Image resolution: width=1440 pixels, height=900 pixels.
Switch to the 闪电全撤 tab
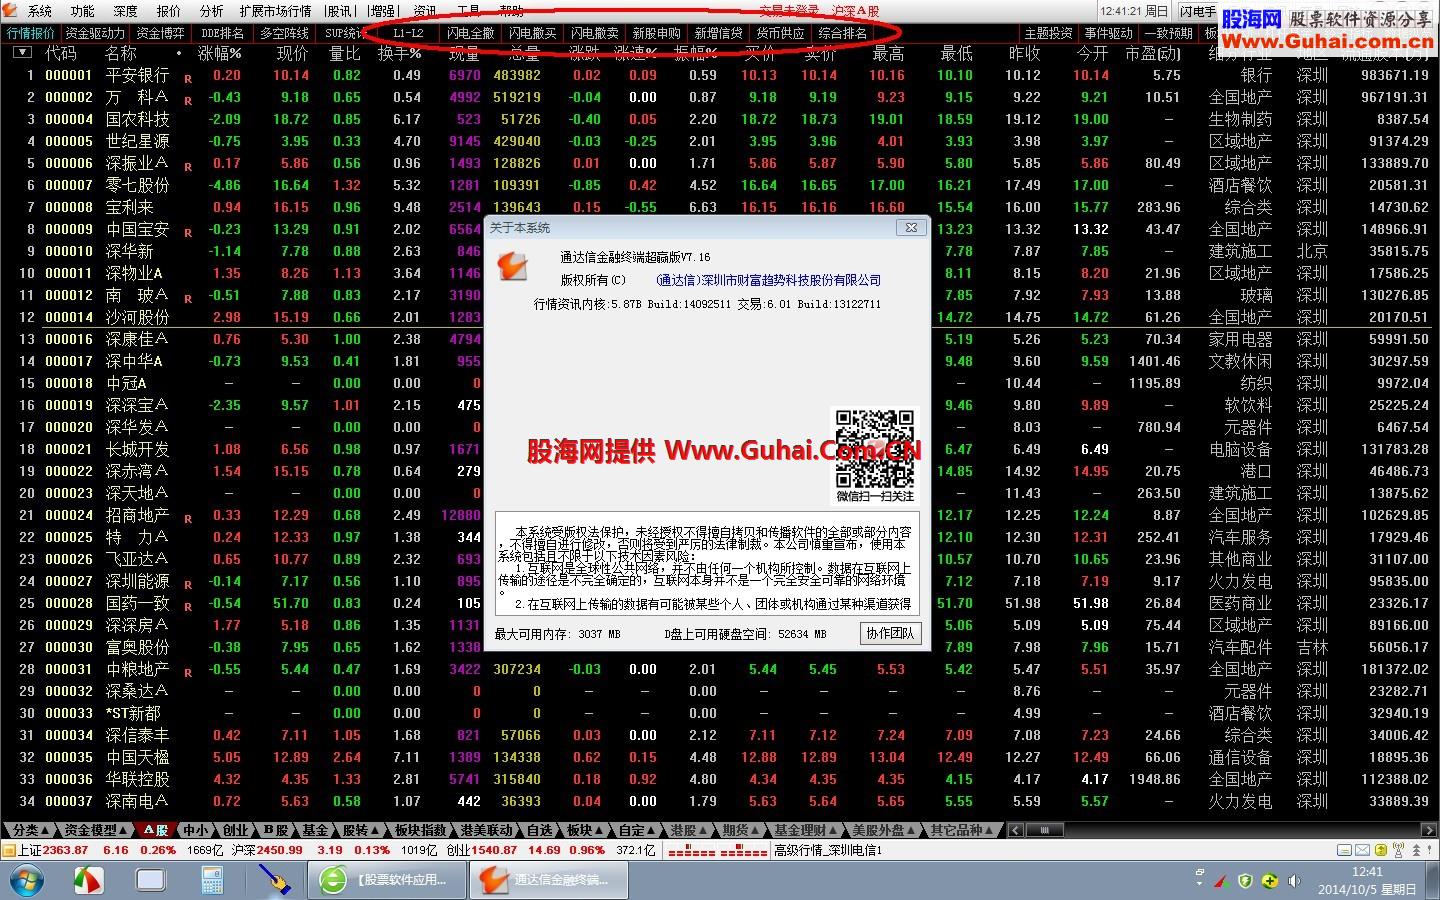(470, 33)
